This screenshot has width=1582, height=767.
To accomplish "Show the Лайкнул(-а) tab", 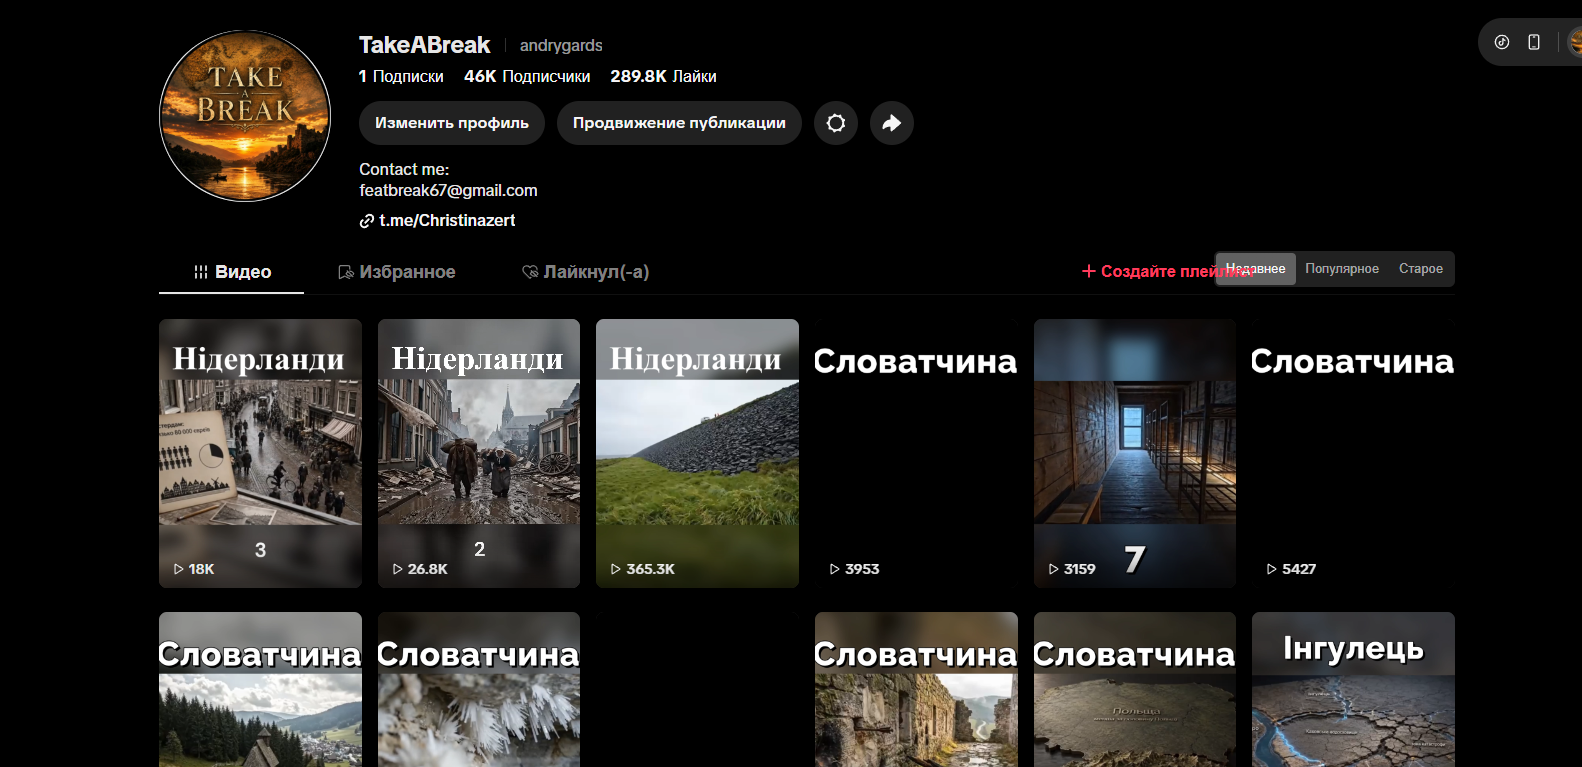I will pos(586,272).
